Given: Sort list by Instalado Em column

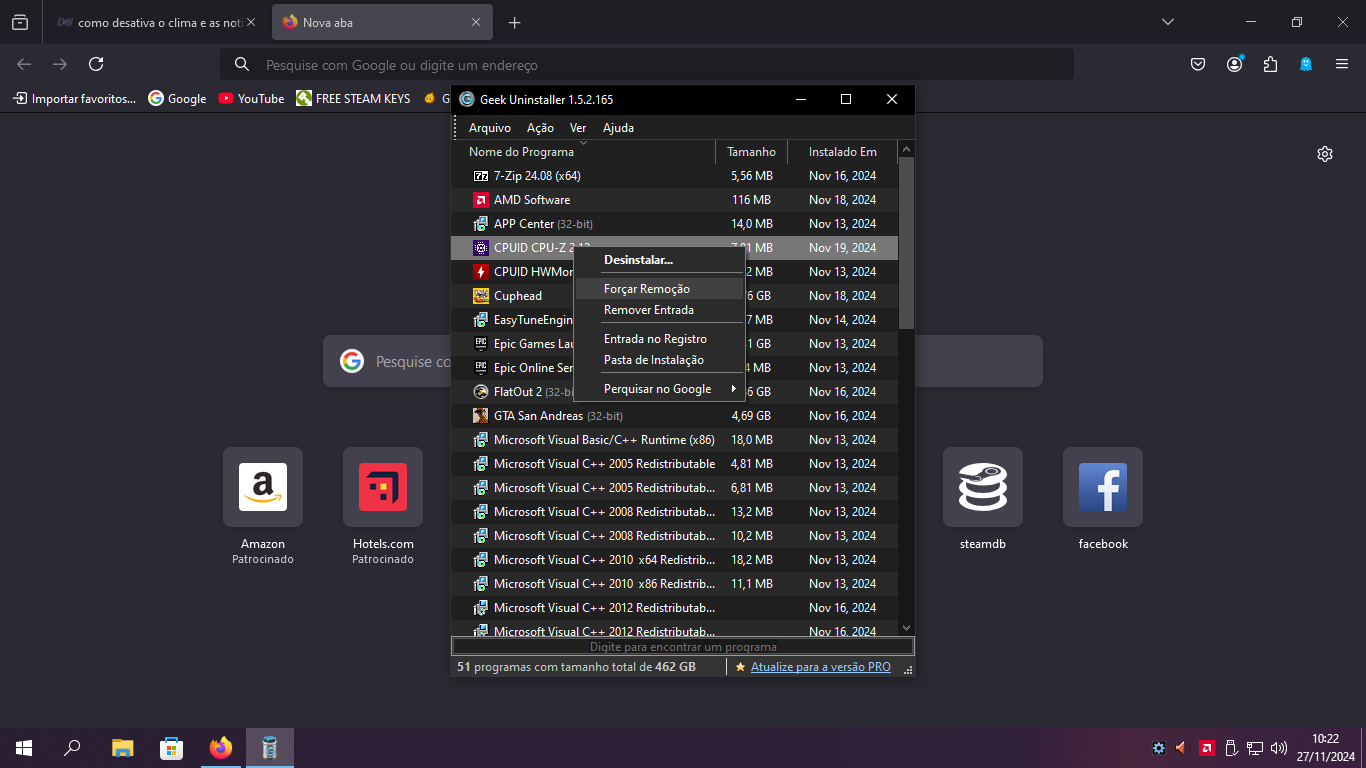Looking at the screenshot, I should [842, 152].
